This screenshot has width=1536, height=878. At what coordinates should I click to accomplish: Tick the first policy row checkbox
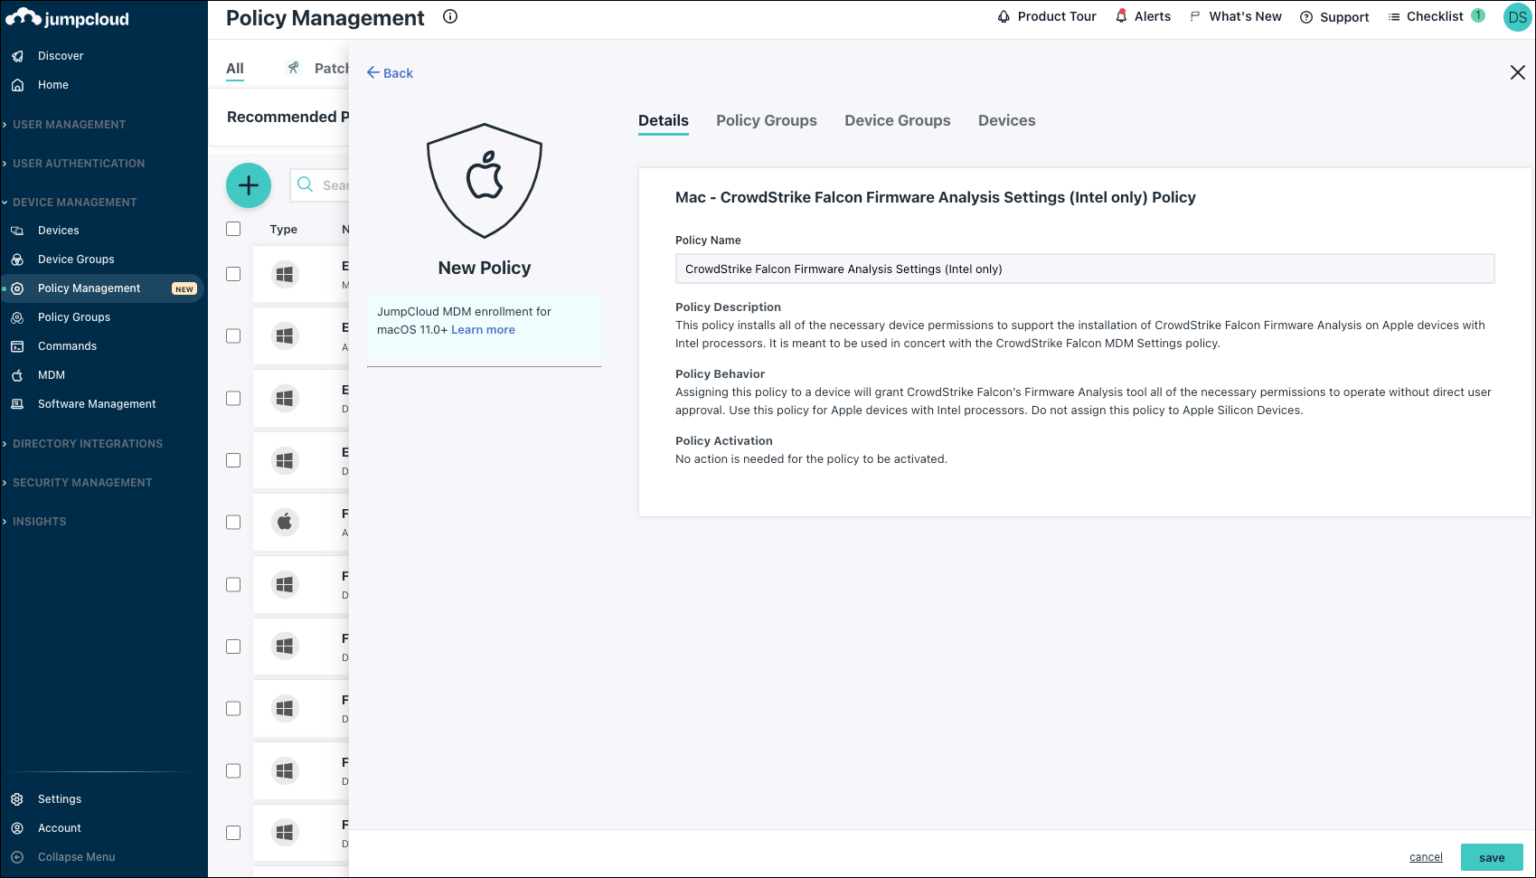click(233, 274)
